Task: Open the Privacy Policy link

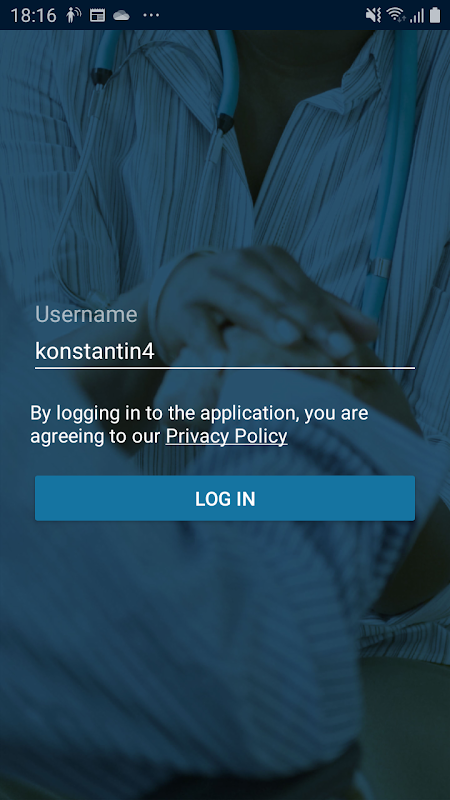Action: [227, 436]
